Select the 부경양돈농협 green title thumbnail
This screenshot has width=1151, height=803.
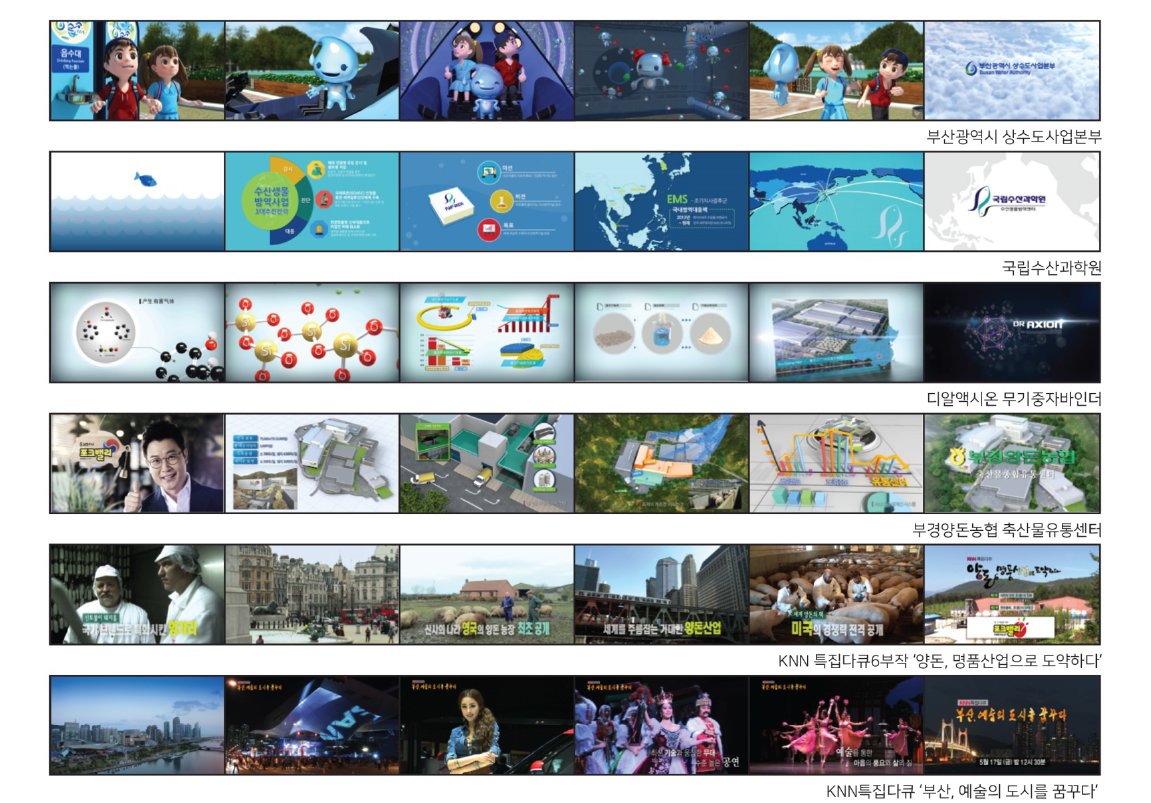click(x=1012, y=463)
